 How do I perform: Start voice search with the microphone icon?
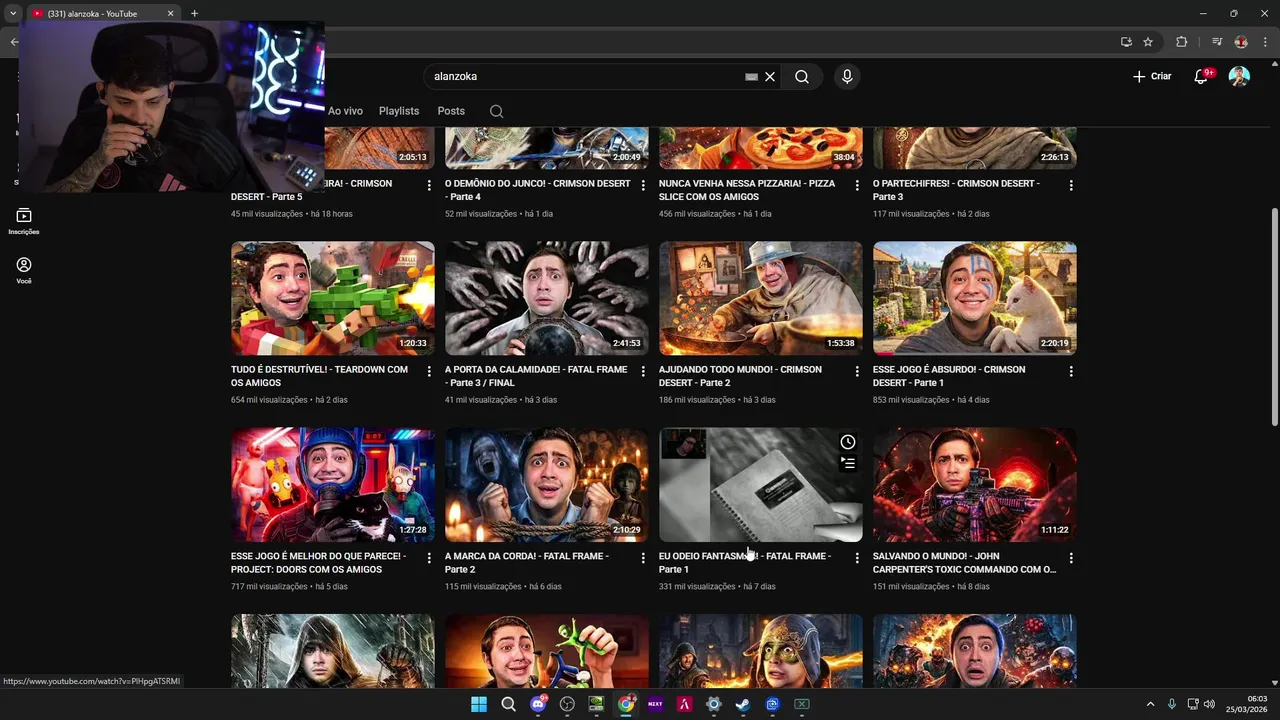(847, 77)
